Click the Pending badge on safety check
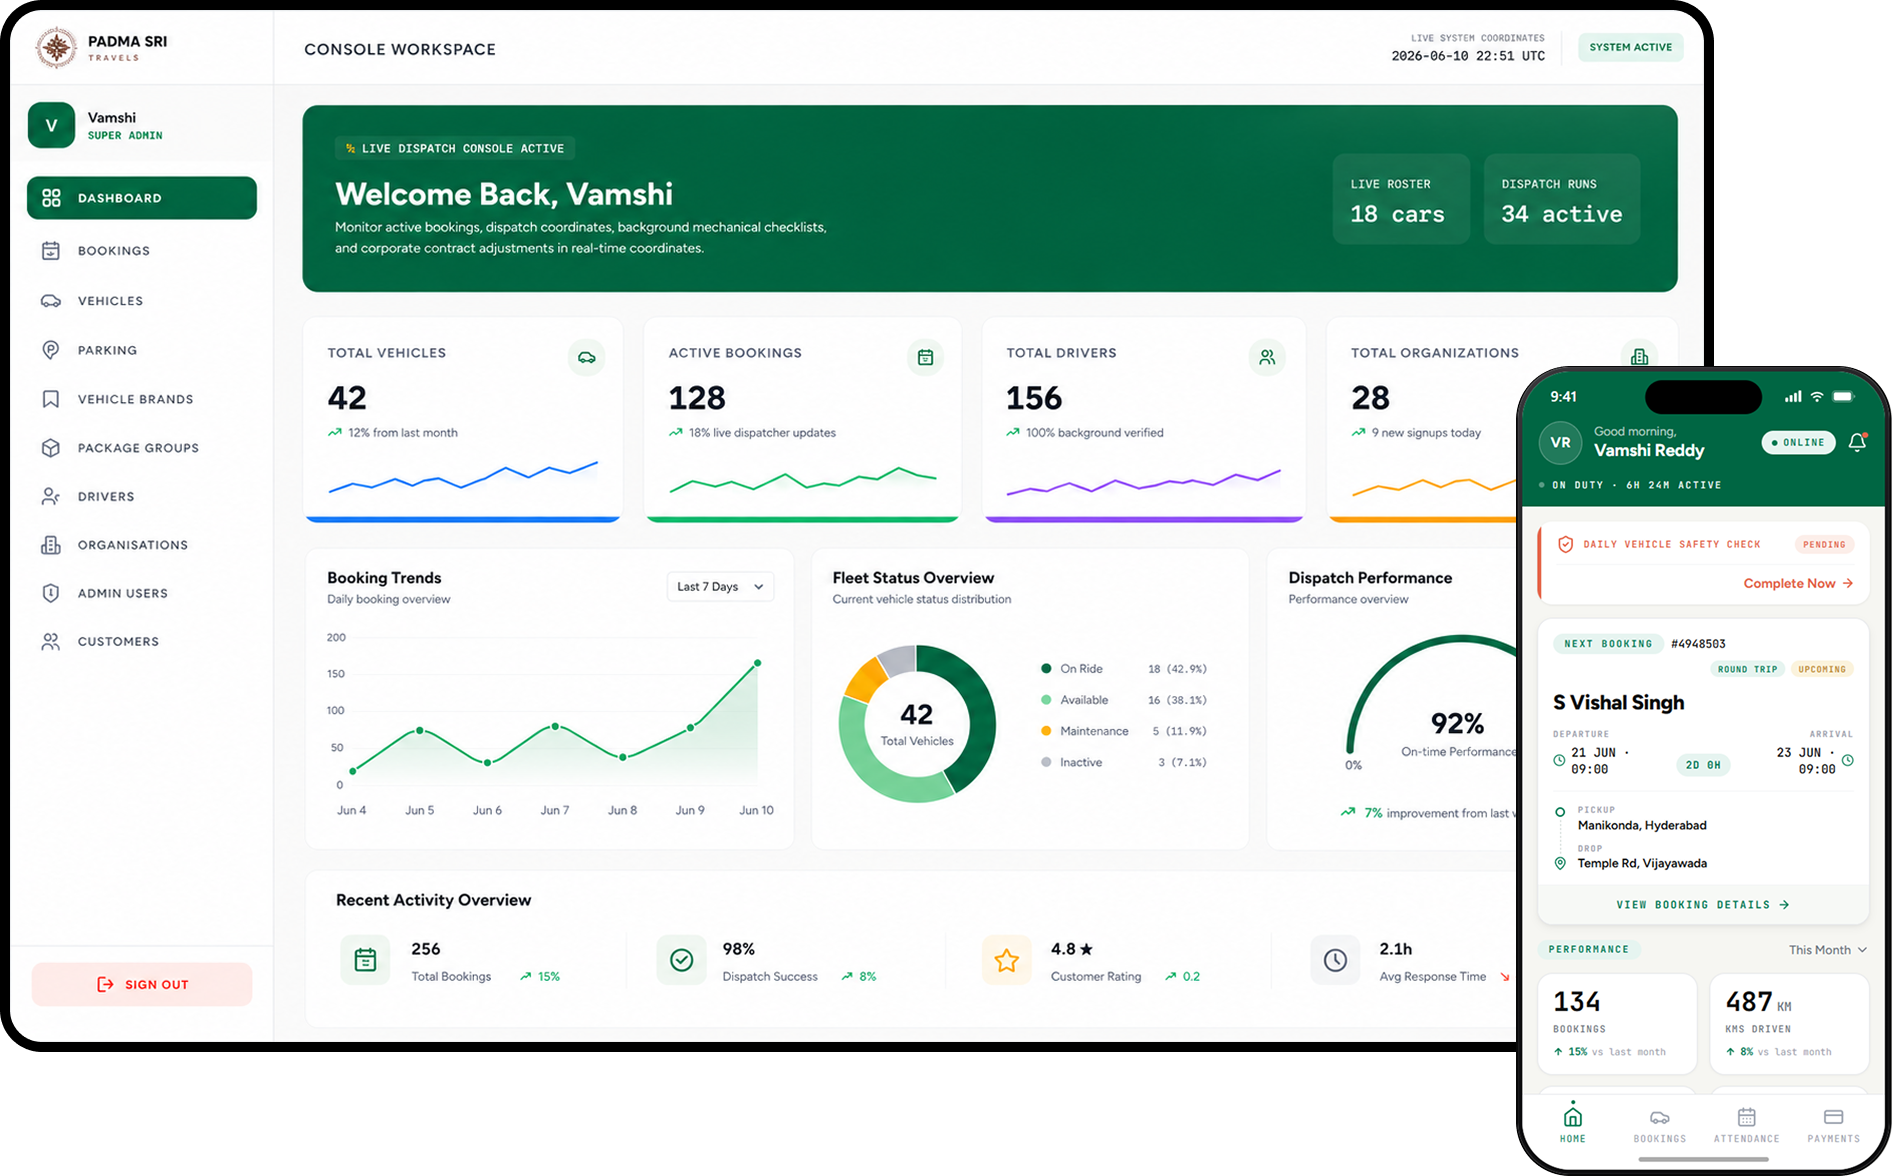This screenshot has height=1176, width=1892. point(1824,545)
